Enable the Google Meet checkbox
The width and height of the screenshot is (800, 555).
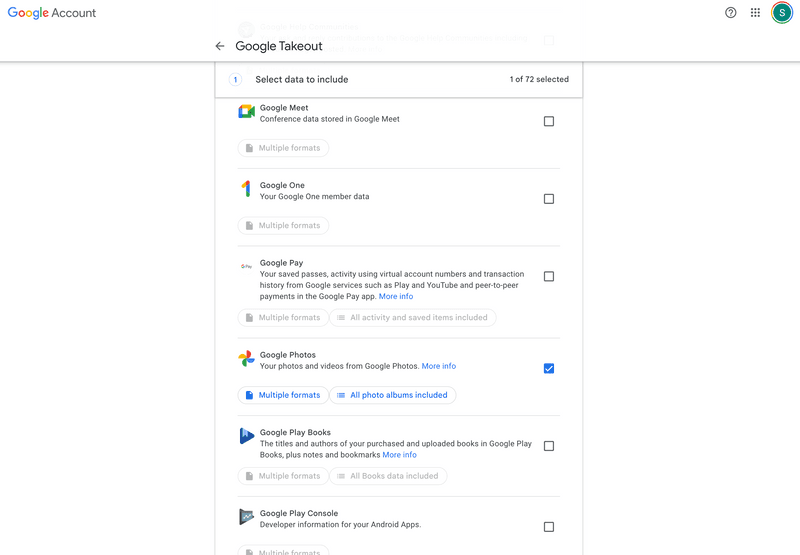pos(549,122)
